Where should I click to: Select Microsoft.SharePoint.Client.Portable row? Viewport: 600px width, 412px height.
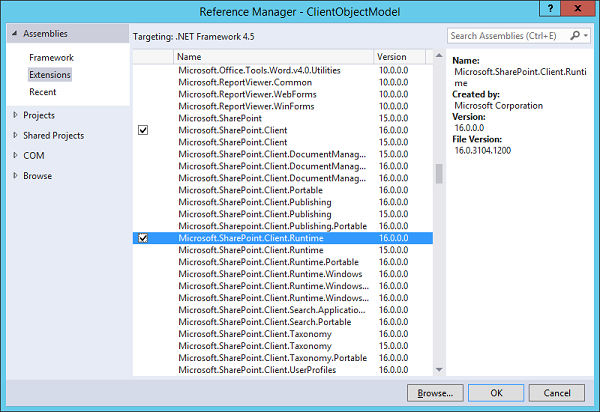pyautogui.click(x=283, y=190)
